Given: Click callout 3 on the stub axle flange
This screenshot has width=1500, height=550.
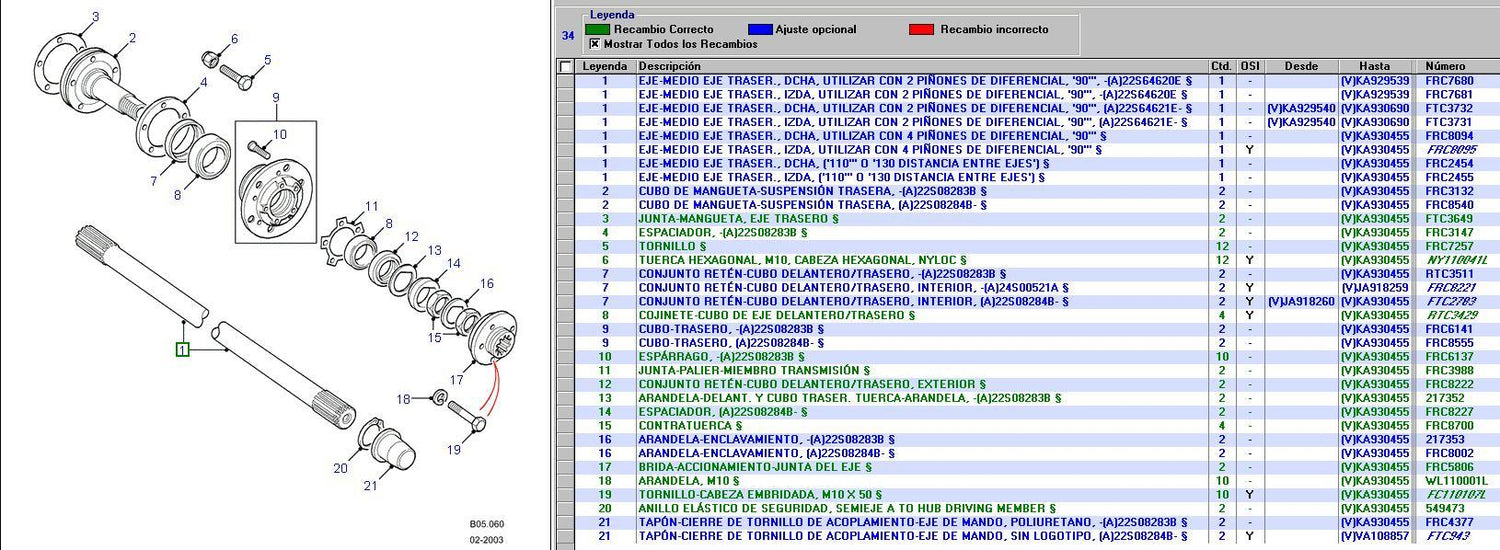Looking at the screenshot, I should [x=96, y=16].
